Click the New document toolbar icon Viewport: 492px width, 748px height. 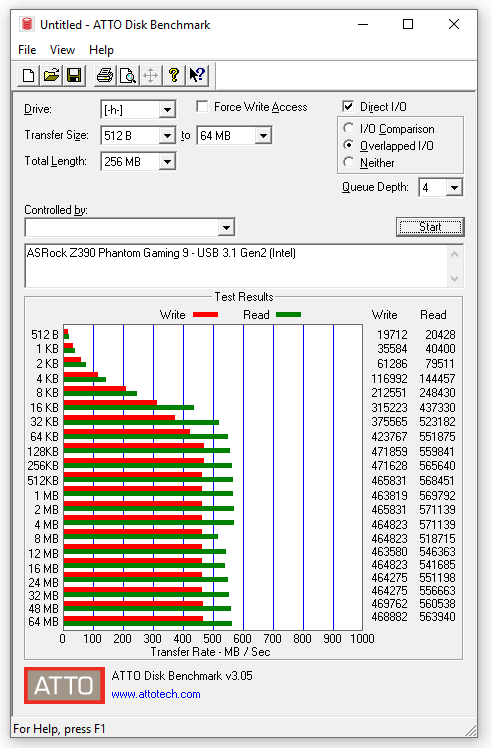click(x=29, y=75)
